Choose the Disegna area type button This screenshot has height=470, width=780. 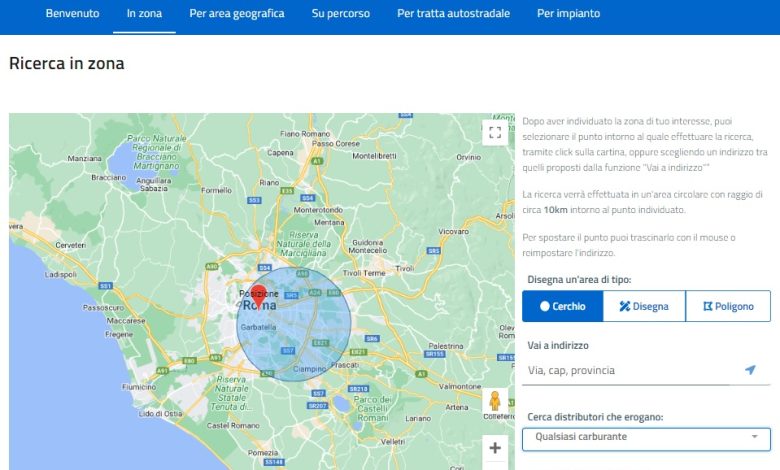644,306
